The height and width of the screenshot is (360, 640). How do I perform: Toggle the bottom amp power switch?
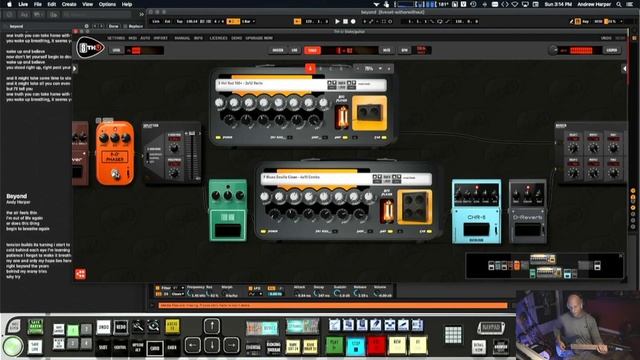pos(264,231)
